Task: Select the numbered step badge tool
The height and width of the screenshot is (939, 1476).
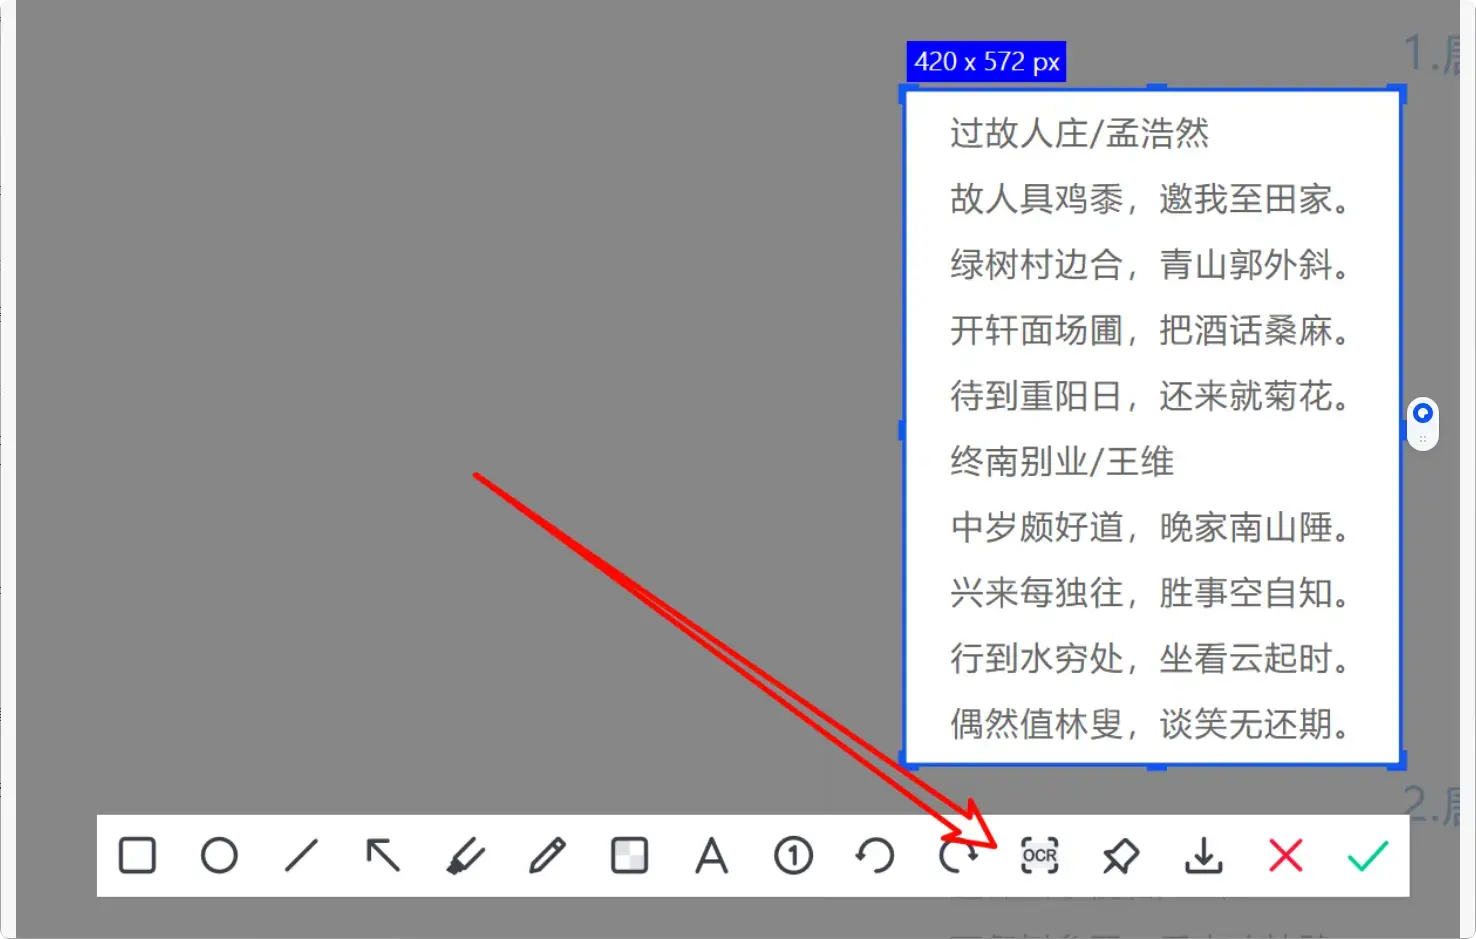Action: coord(793,856)
